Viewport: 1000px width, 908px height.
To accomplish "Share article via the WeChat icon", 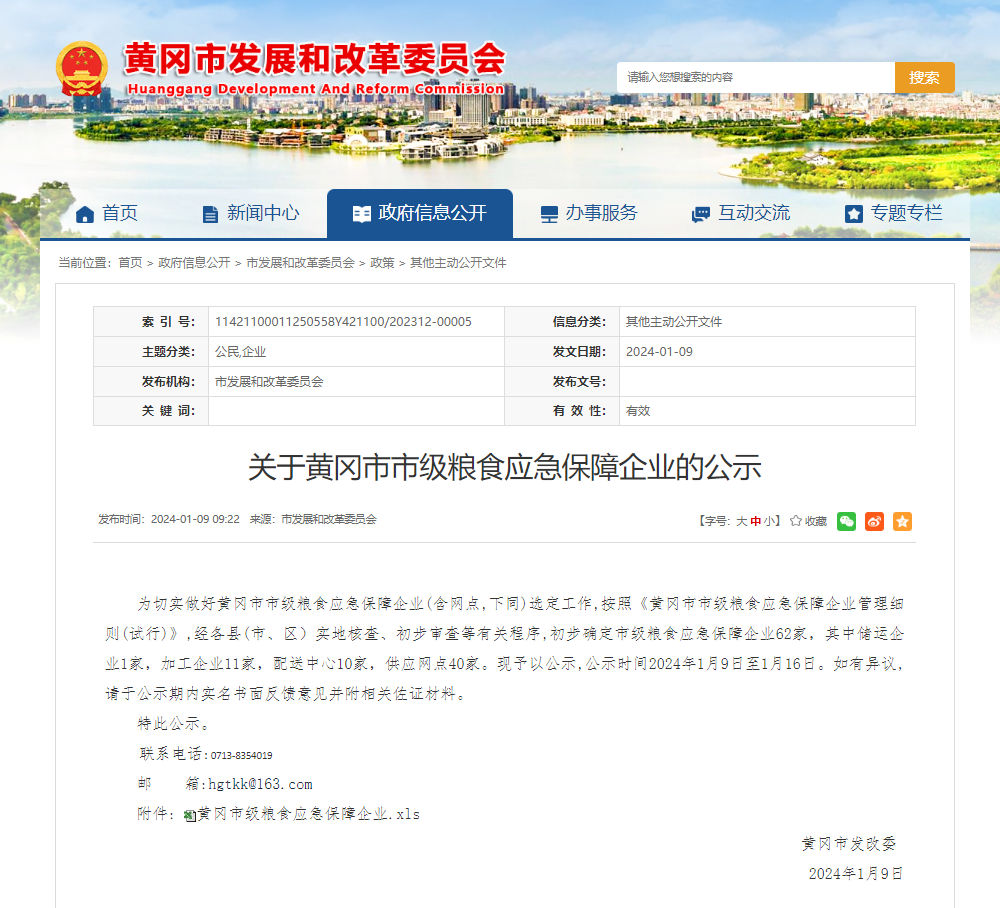I will click(x=845, y=521).
